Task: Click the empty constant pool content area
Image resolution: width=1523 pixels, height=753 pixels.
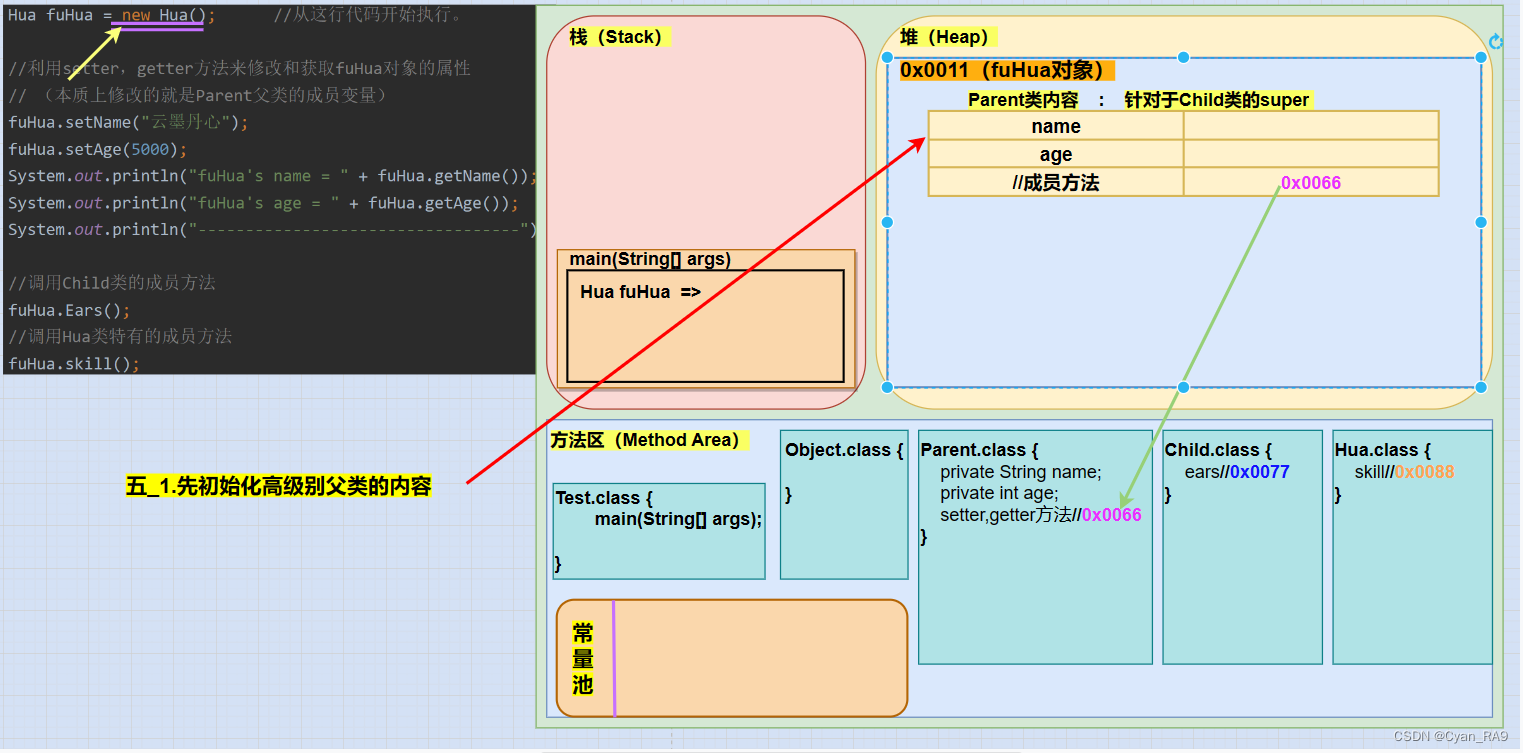Action: pos(760,658)
